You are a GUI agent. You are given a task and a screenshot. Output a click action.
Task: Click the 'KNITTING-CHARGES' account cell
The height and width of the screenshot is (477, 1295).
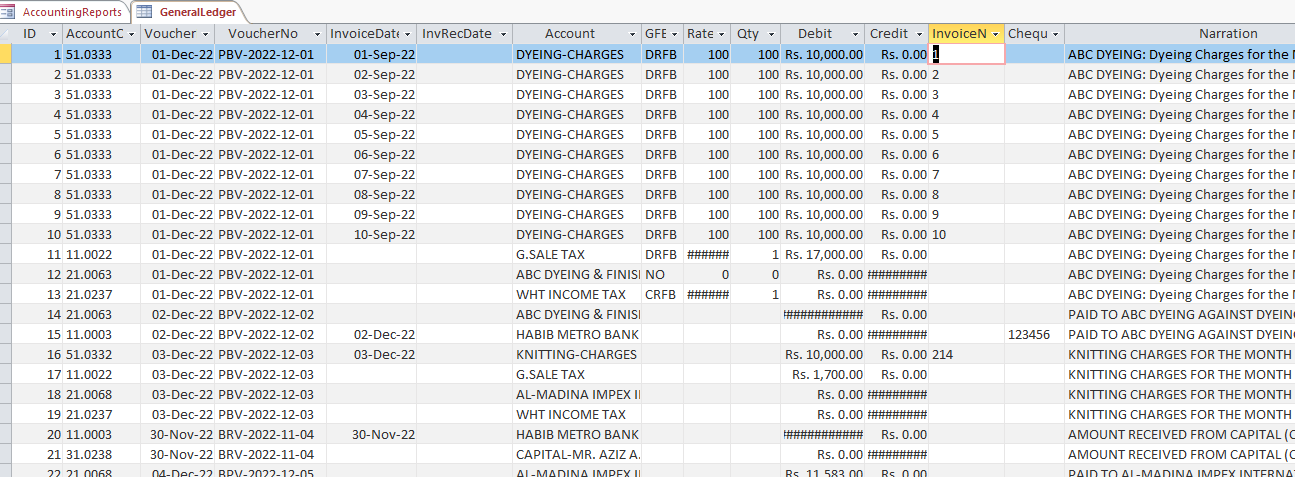[x=577, y=354]
